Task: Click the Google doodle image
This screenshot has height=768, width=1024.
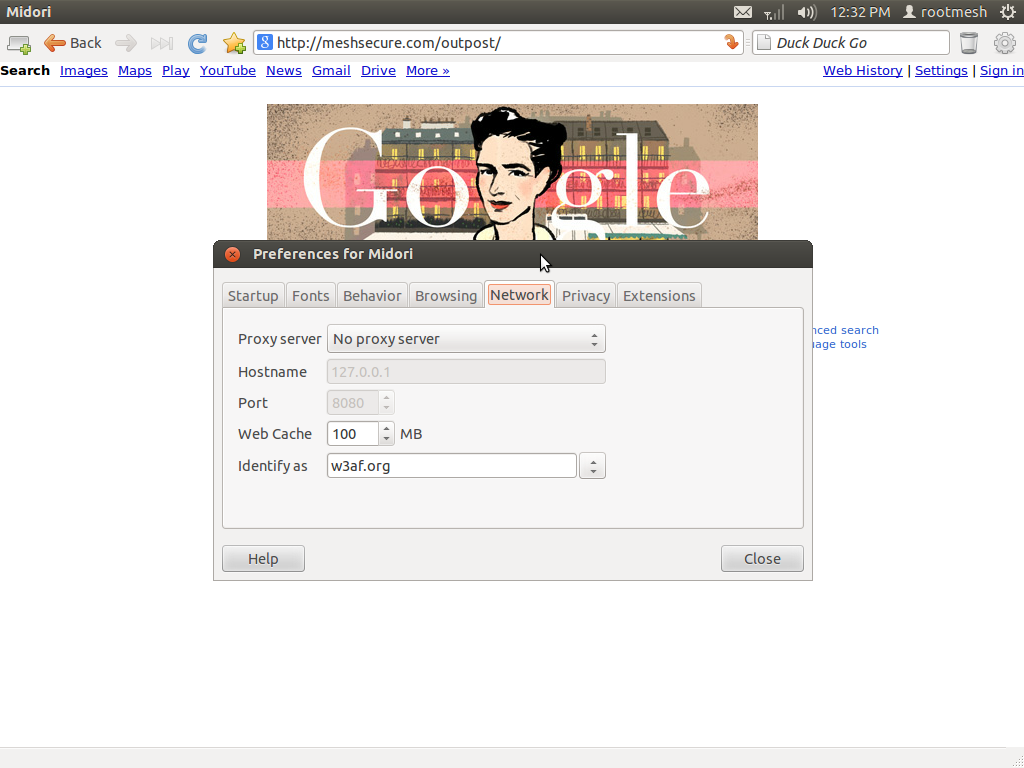Action: (x=512, y=172)
